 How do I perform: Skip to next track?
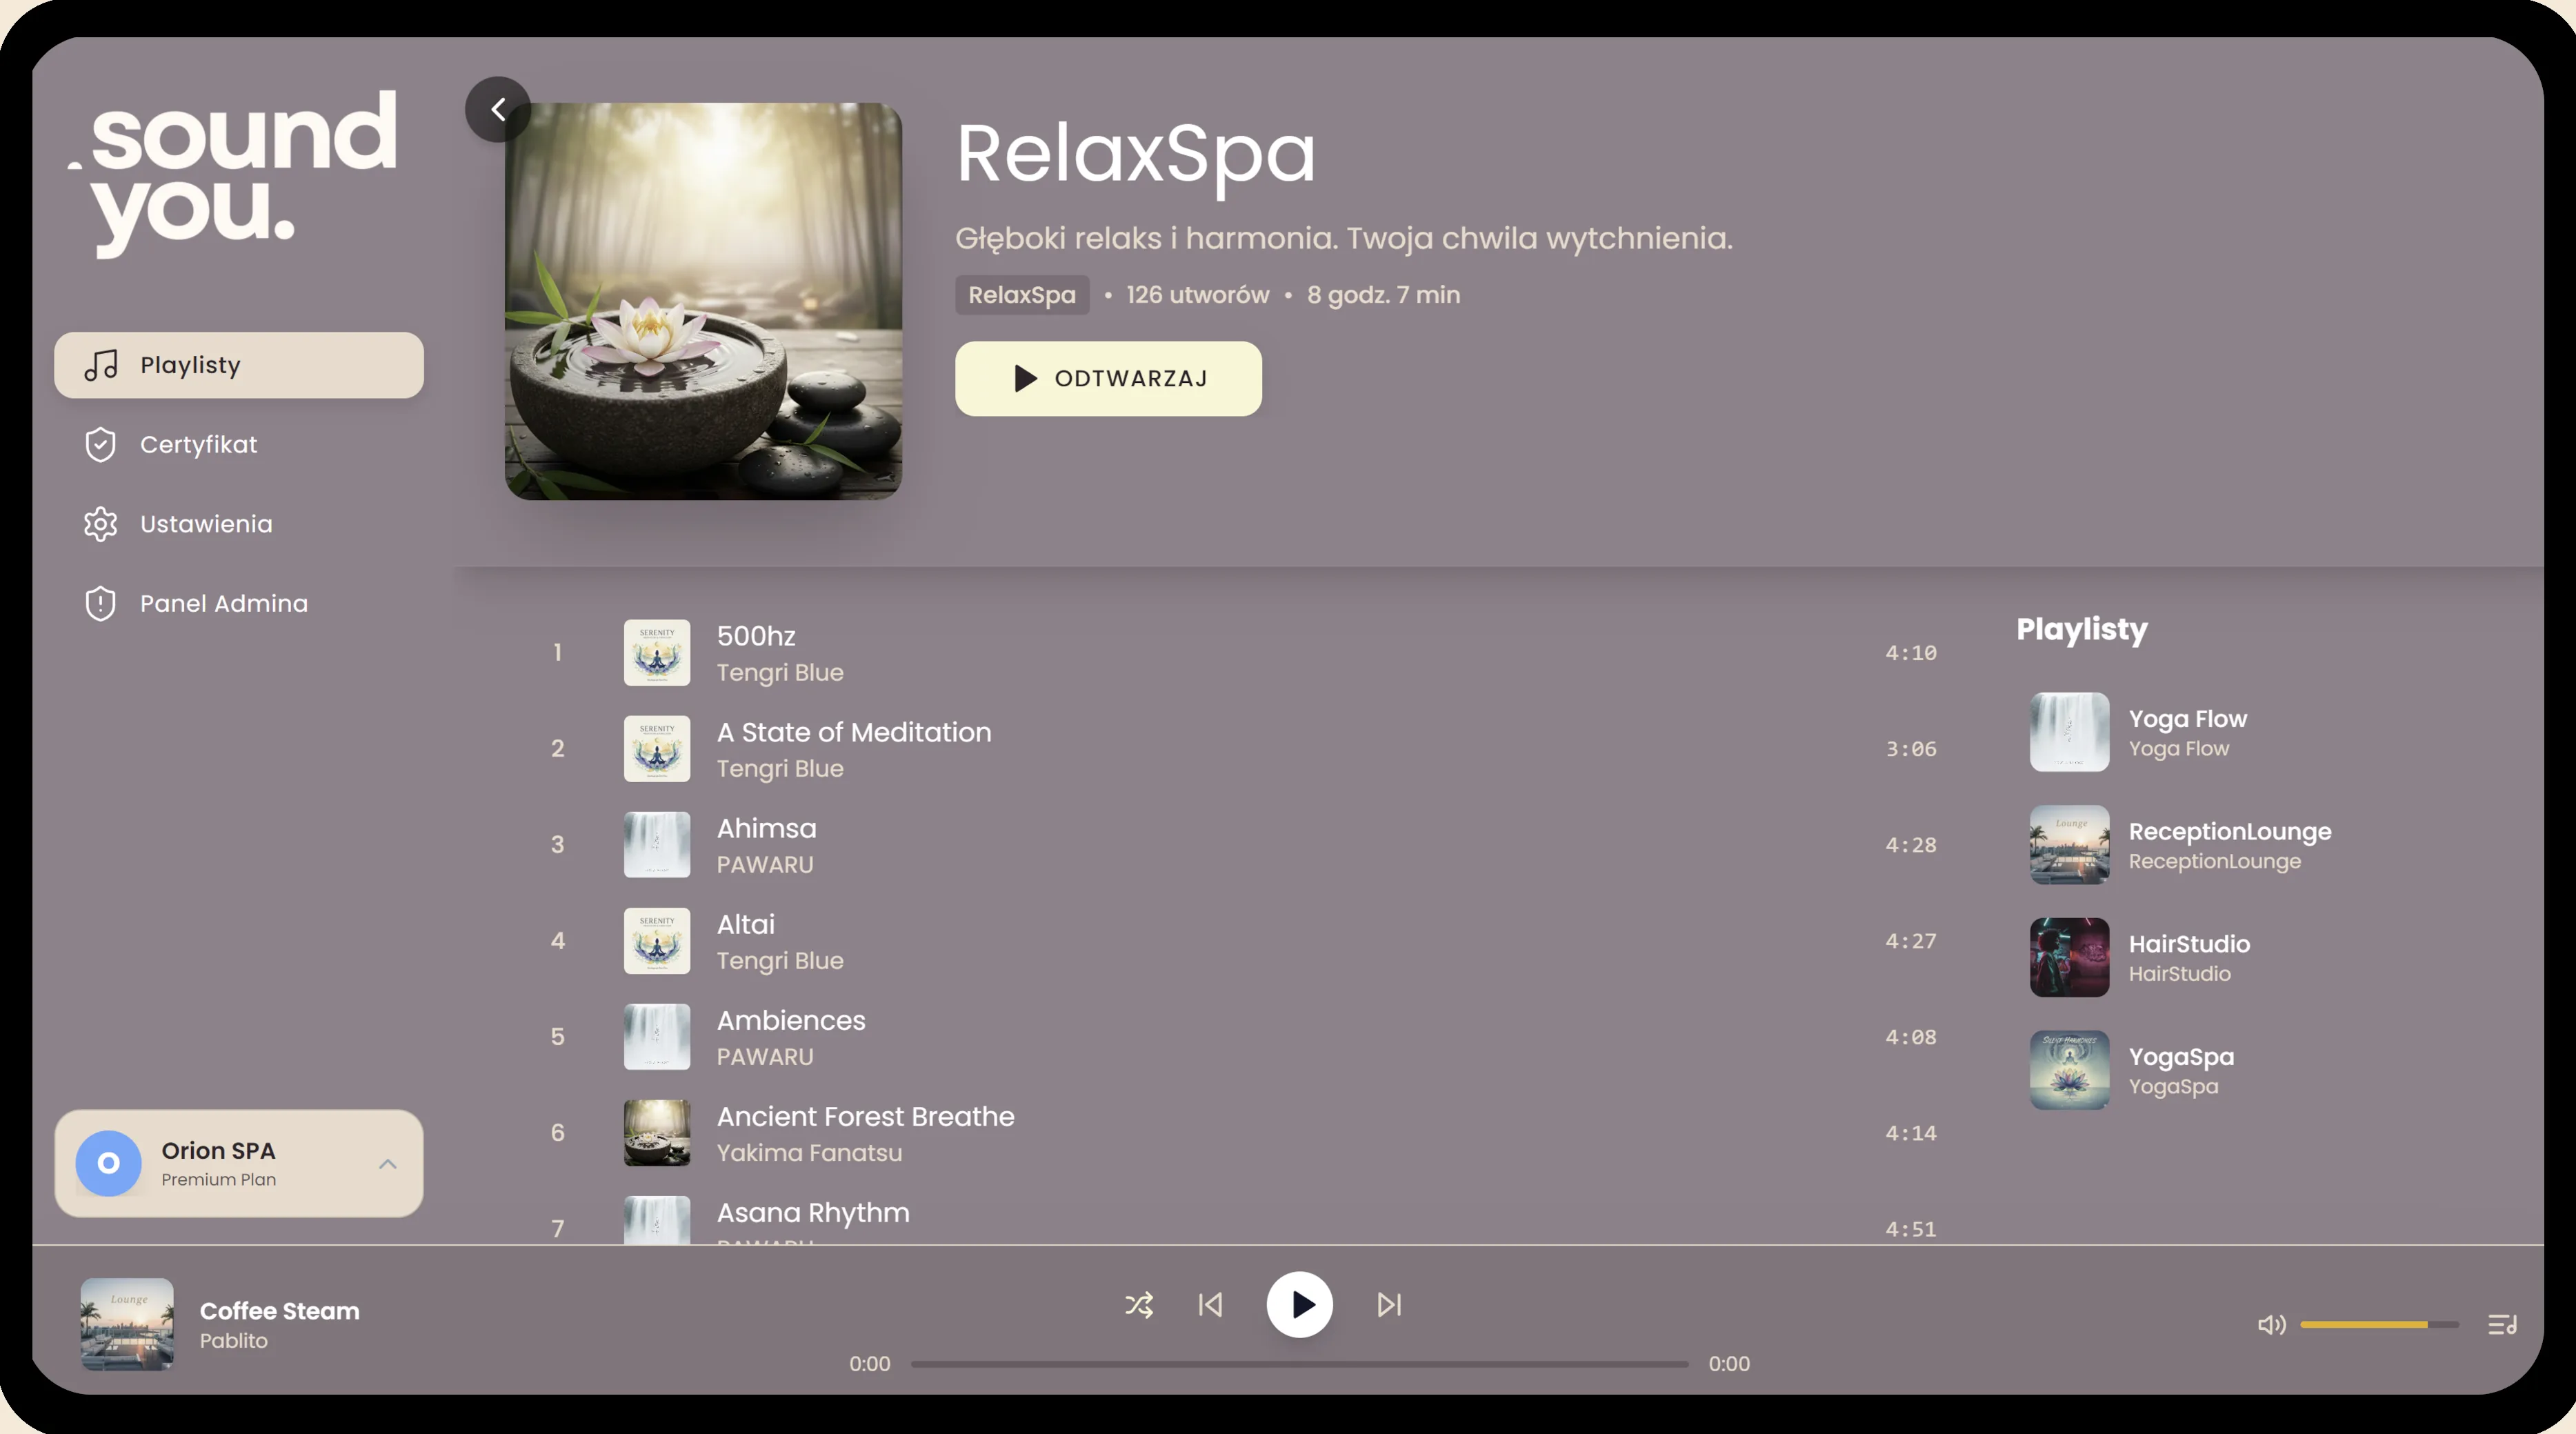pyautogui.click(x=1389, y=1304)
